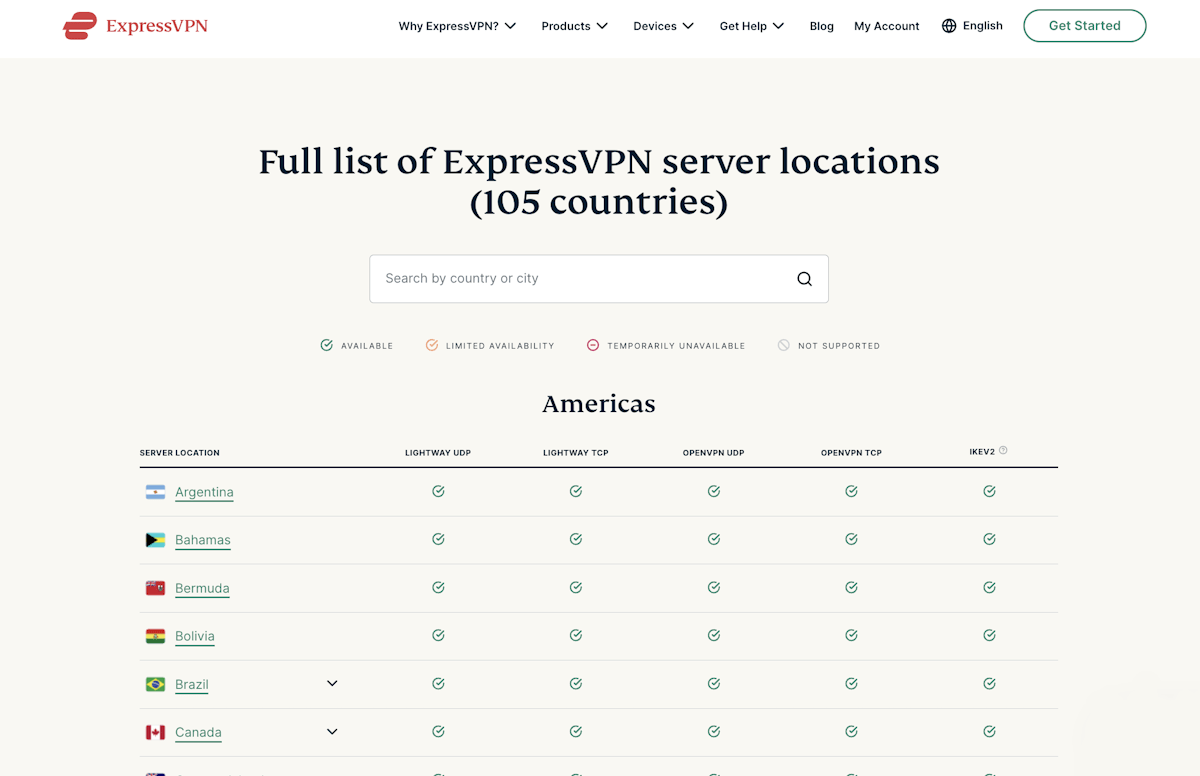Click Bolivia's OpenVPN TCP check icon

pyautogui.click(x=851, y=635)
